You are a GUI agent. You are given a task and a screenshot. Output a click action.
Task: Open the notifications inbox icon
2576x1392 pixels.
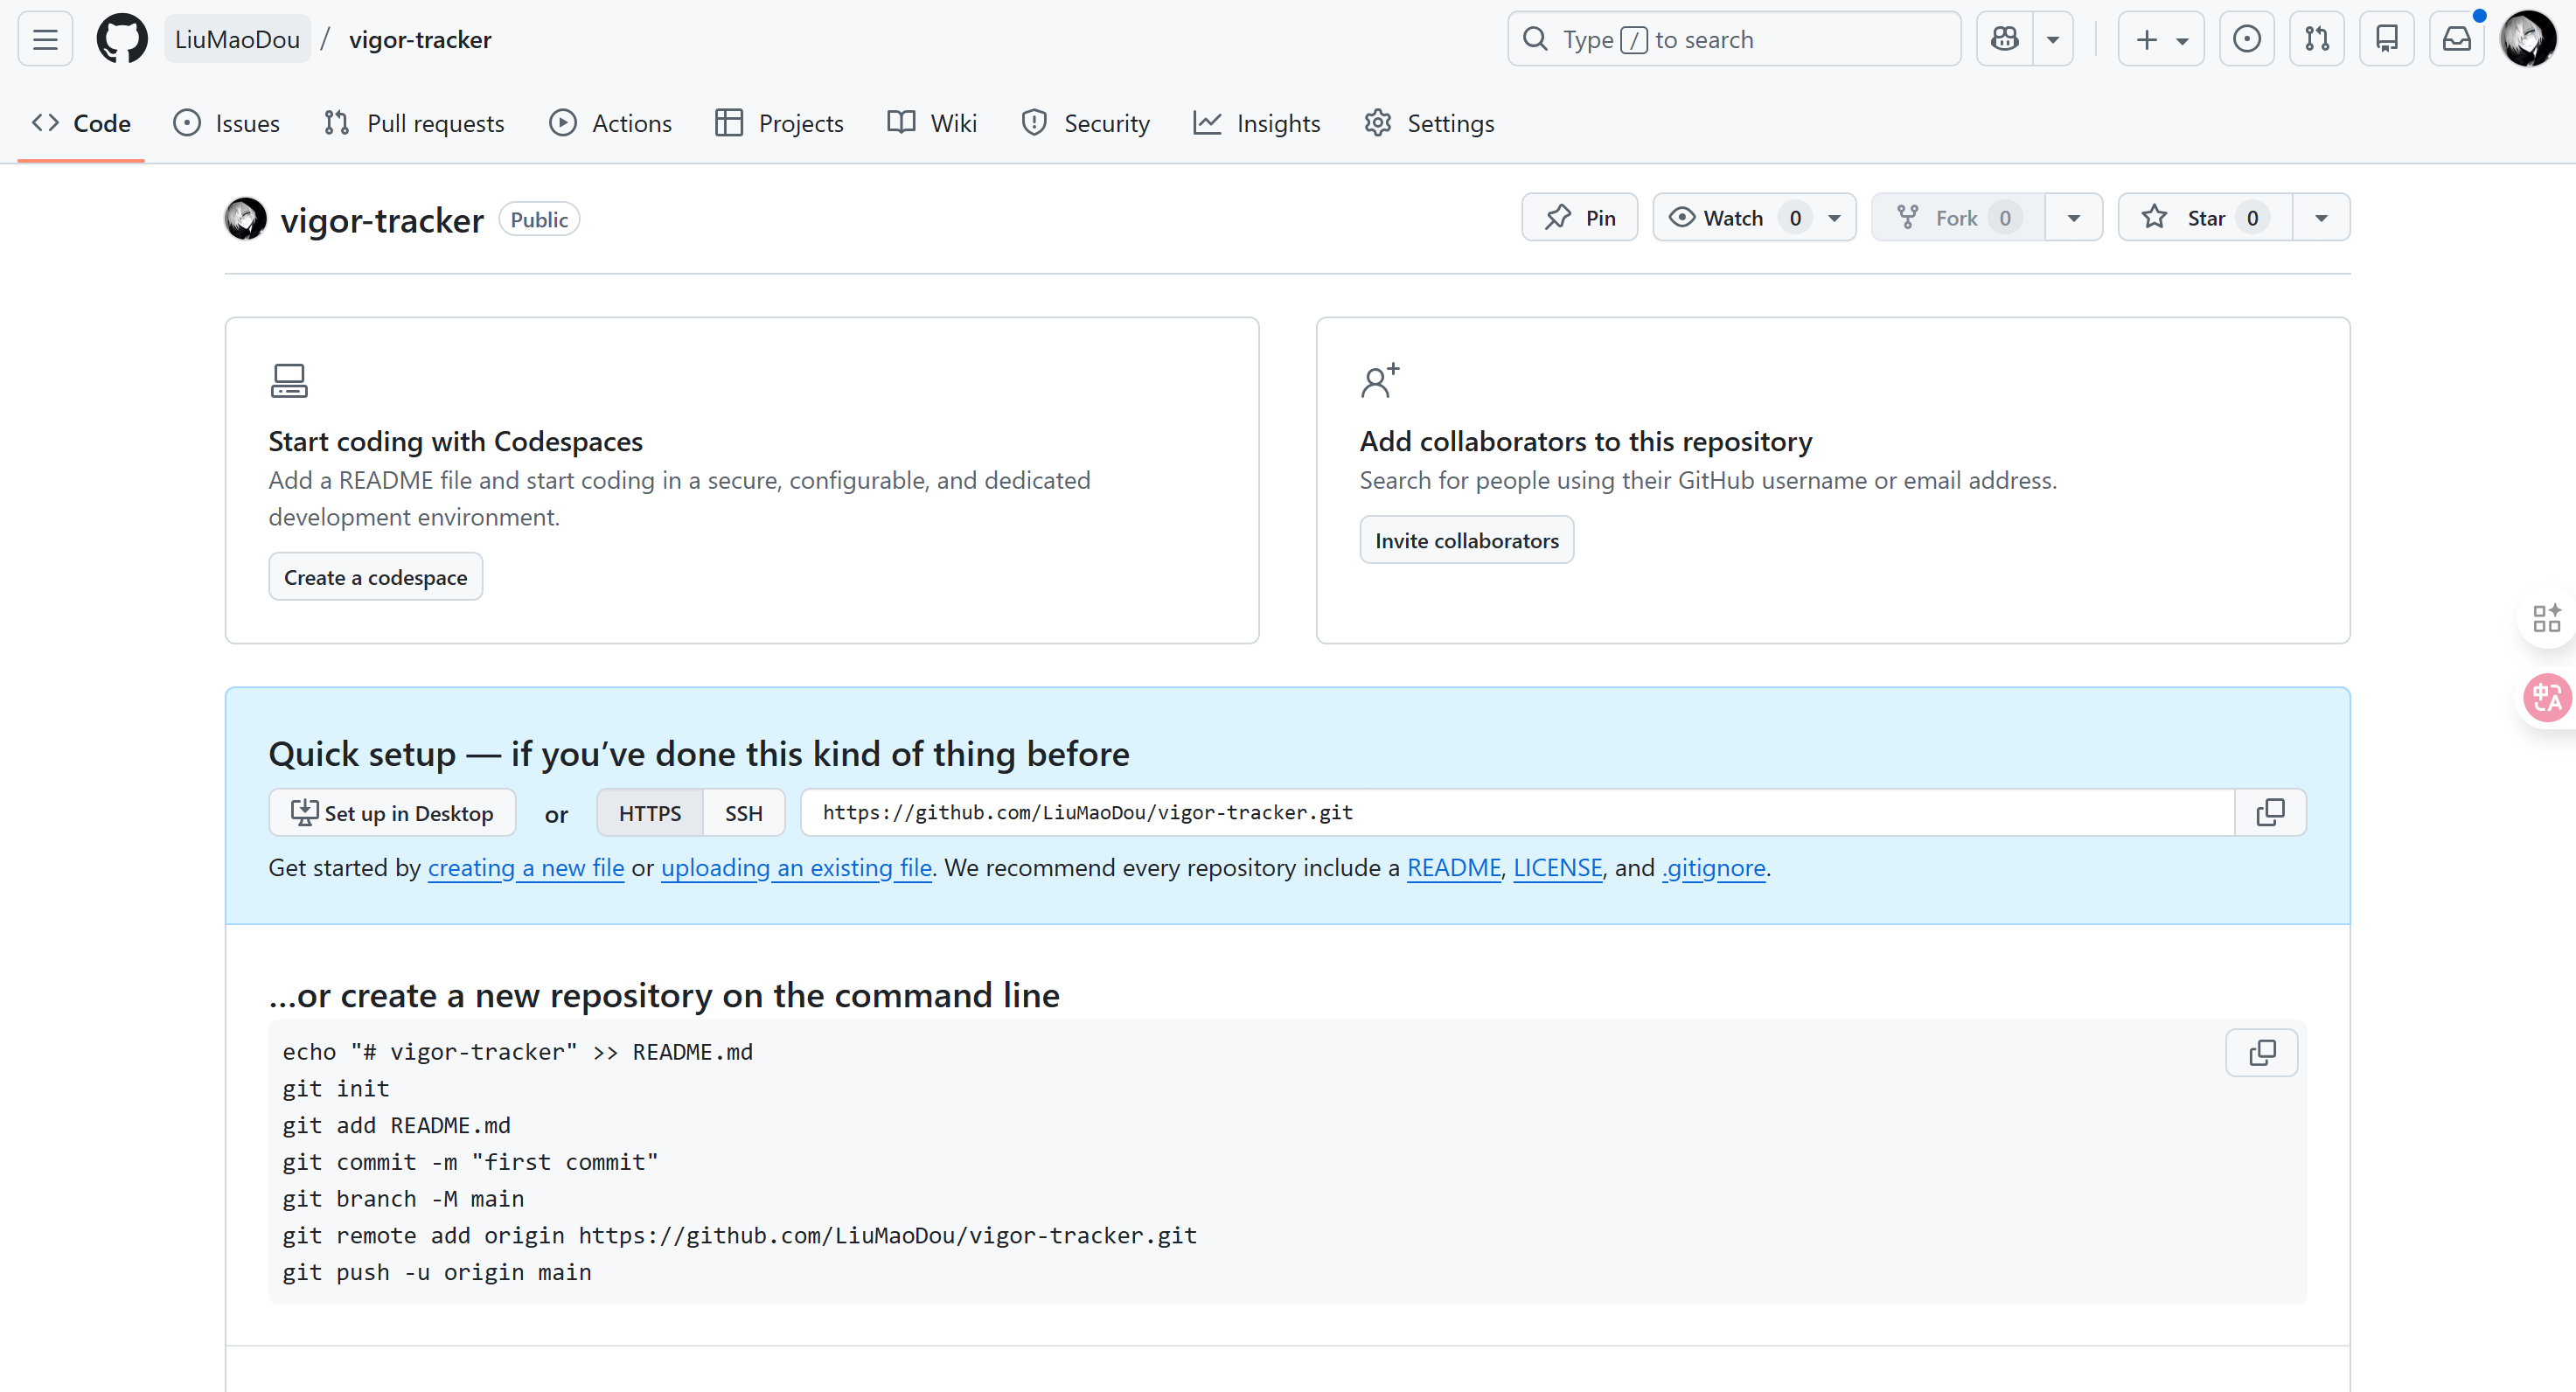tap(2456, 39)
